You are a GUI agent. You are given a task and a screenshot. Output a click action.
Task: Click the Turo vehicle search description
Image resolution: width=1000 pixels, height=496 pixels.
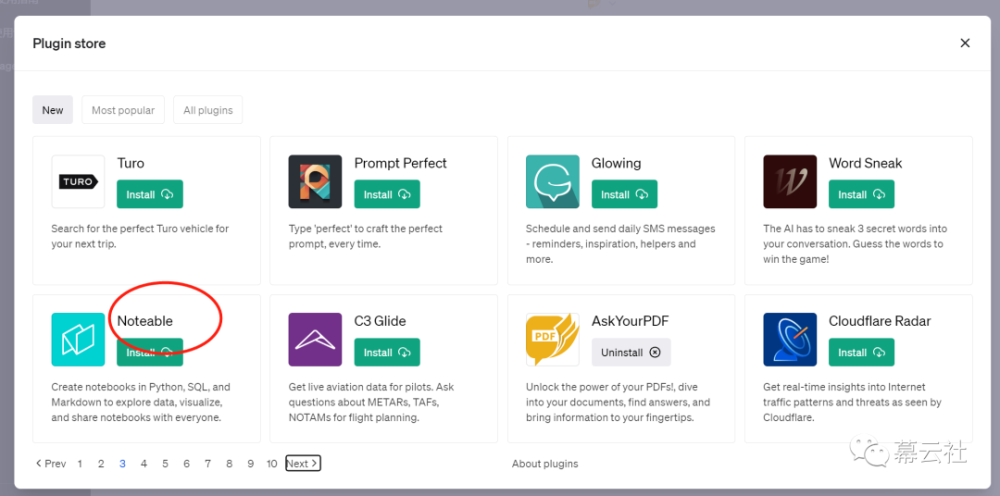click(x=140, y=236)
